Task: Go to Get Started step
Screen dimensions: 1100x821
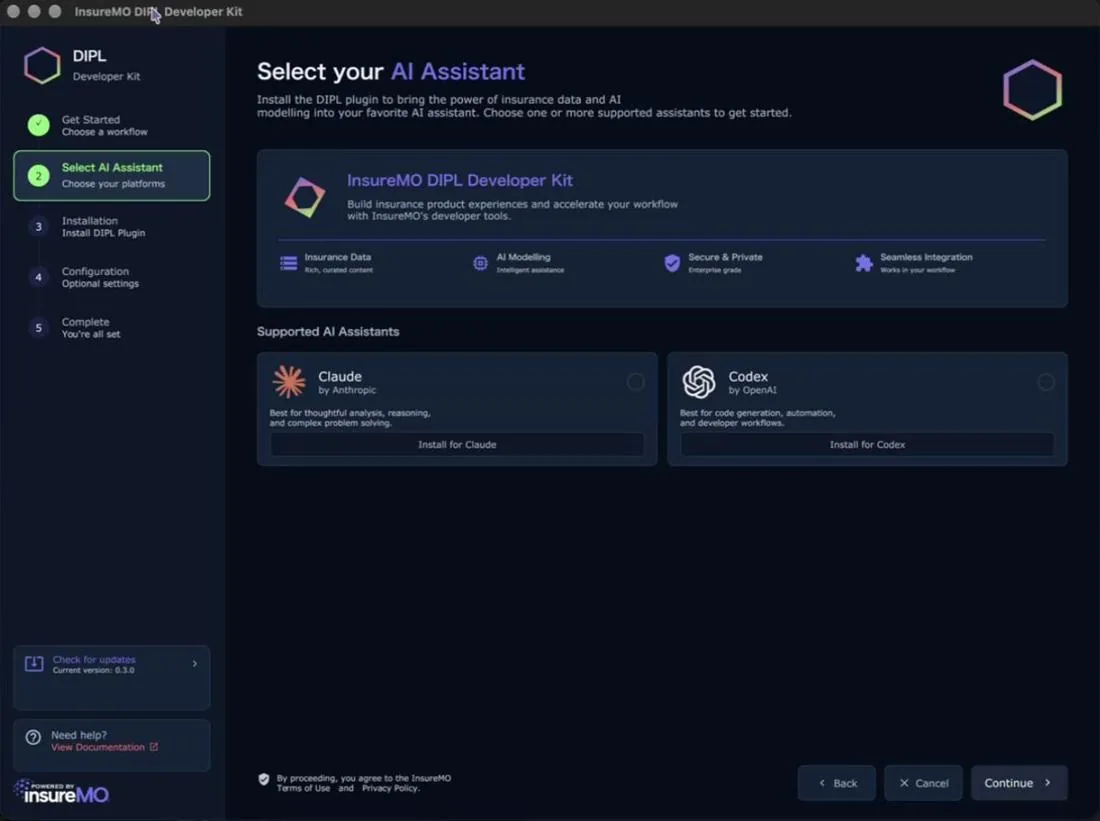Action: pos(112,125)
